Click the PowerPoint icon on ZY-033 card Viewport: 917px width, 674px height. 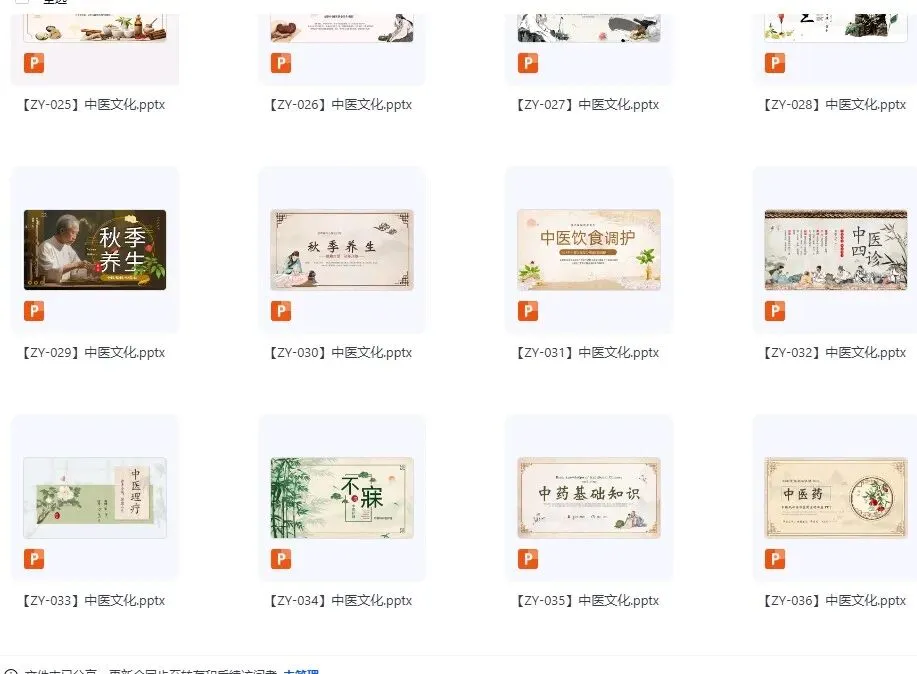(x=34, y=559)
